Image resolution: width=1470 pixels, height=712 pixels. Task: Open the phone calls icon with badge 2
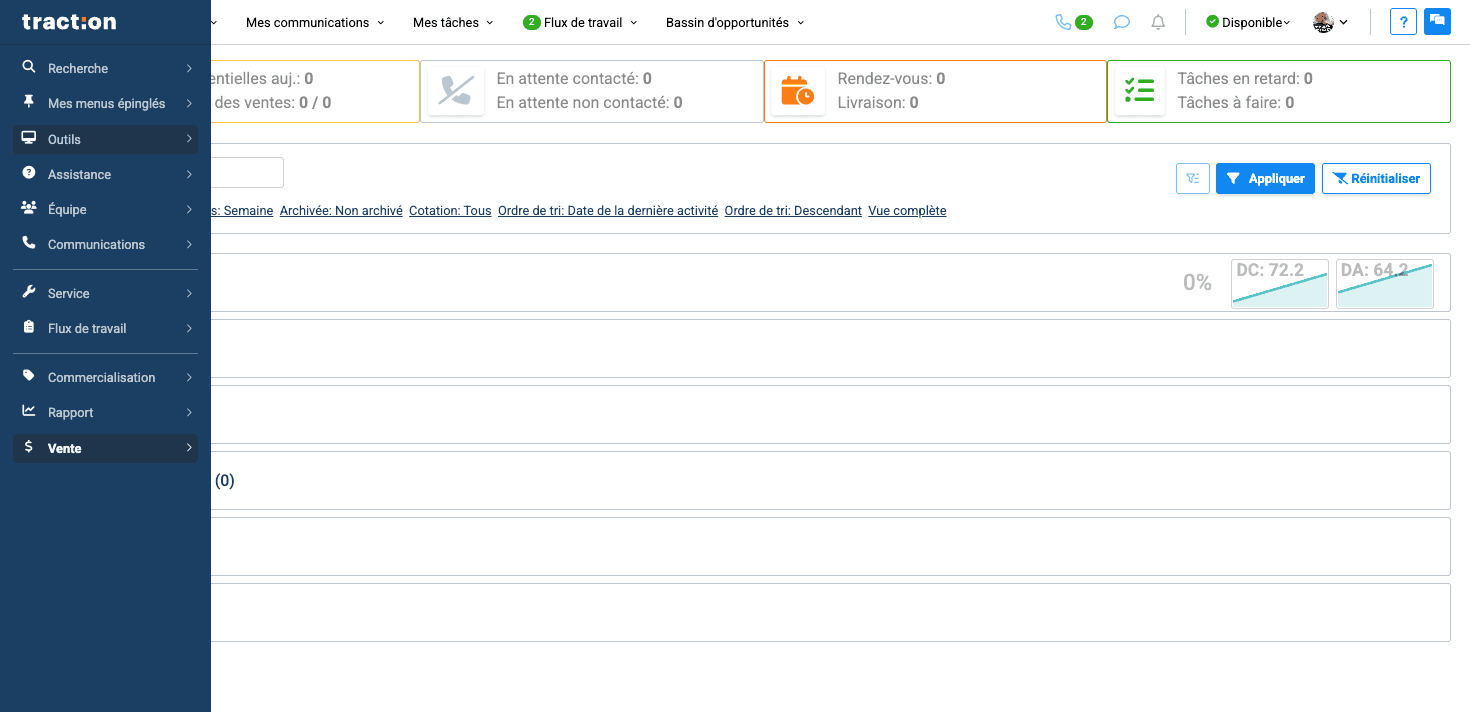point(1073,22)
